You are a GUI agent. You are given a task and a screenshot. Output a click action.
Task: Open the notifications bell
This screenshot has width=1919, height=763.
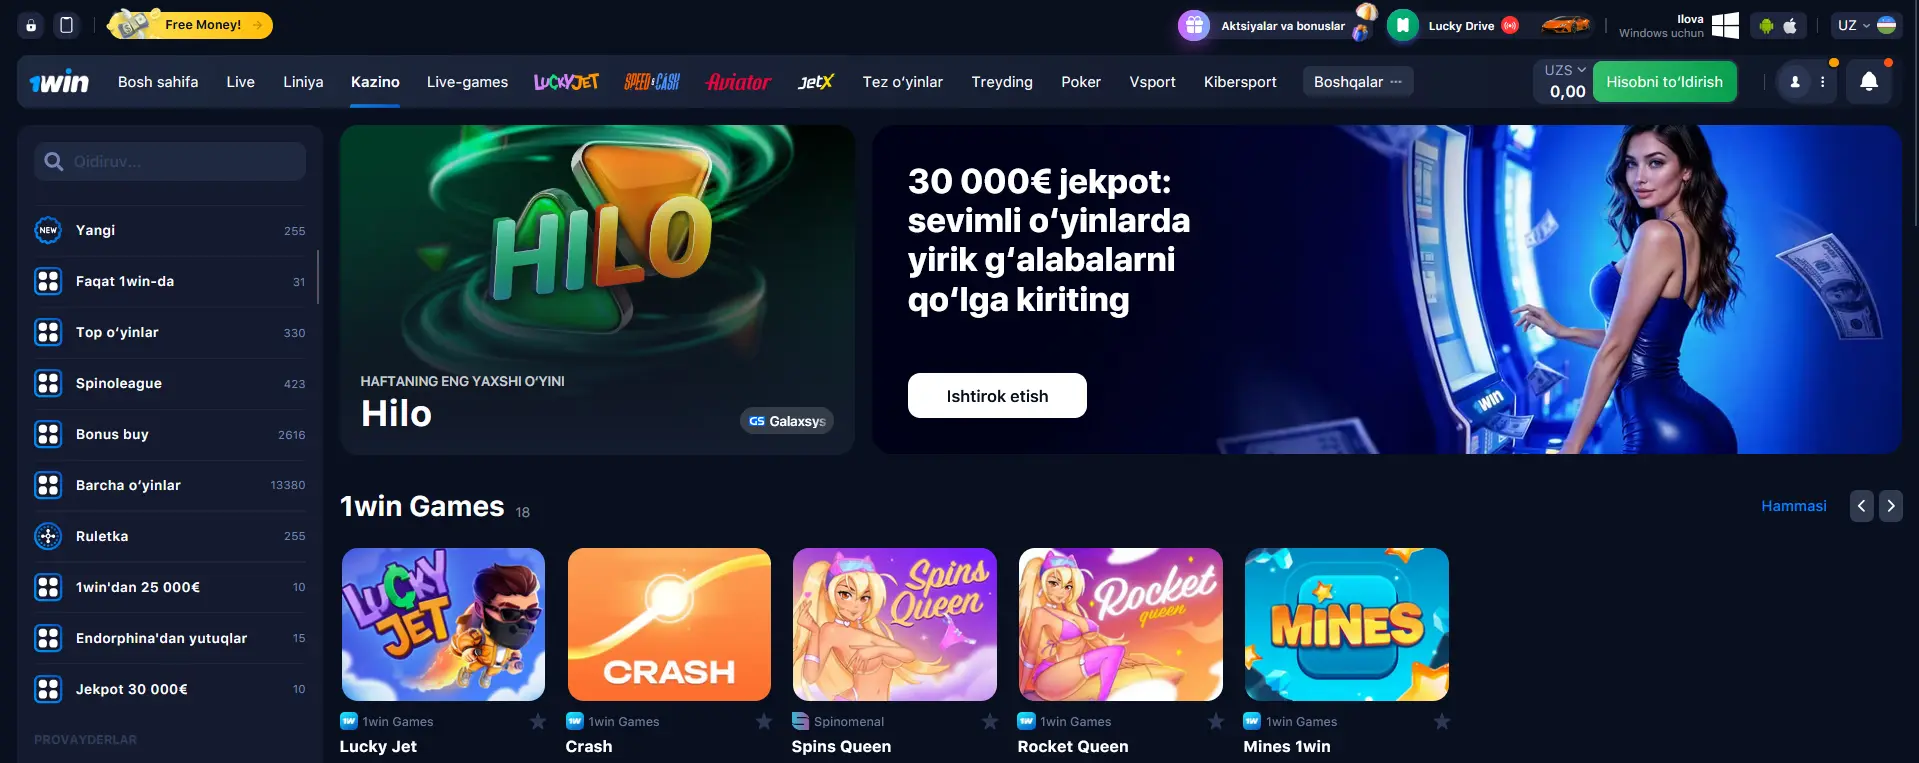tap(1868, 82)
